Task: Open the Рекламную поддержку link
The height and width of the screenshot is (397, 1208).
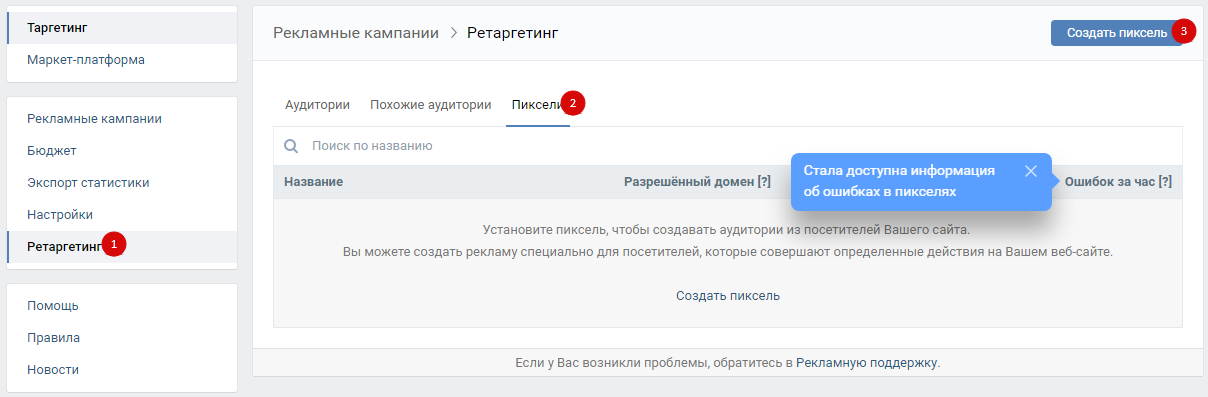Action: point(867,363)
